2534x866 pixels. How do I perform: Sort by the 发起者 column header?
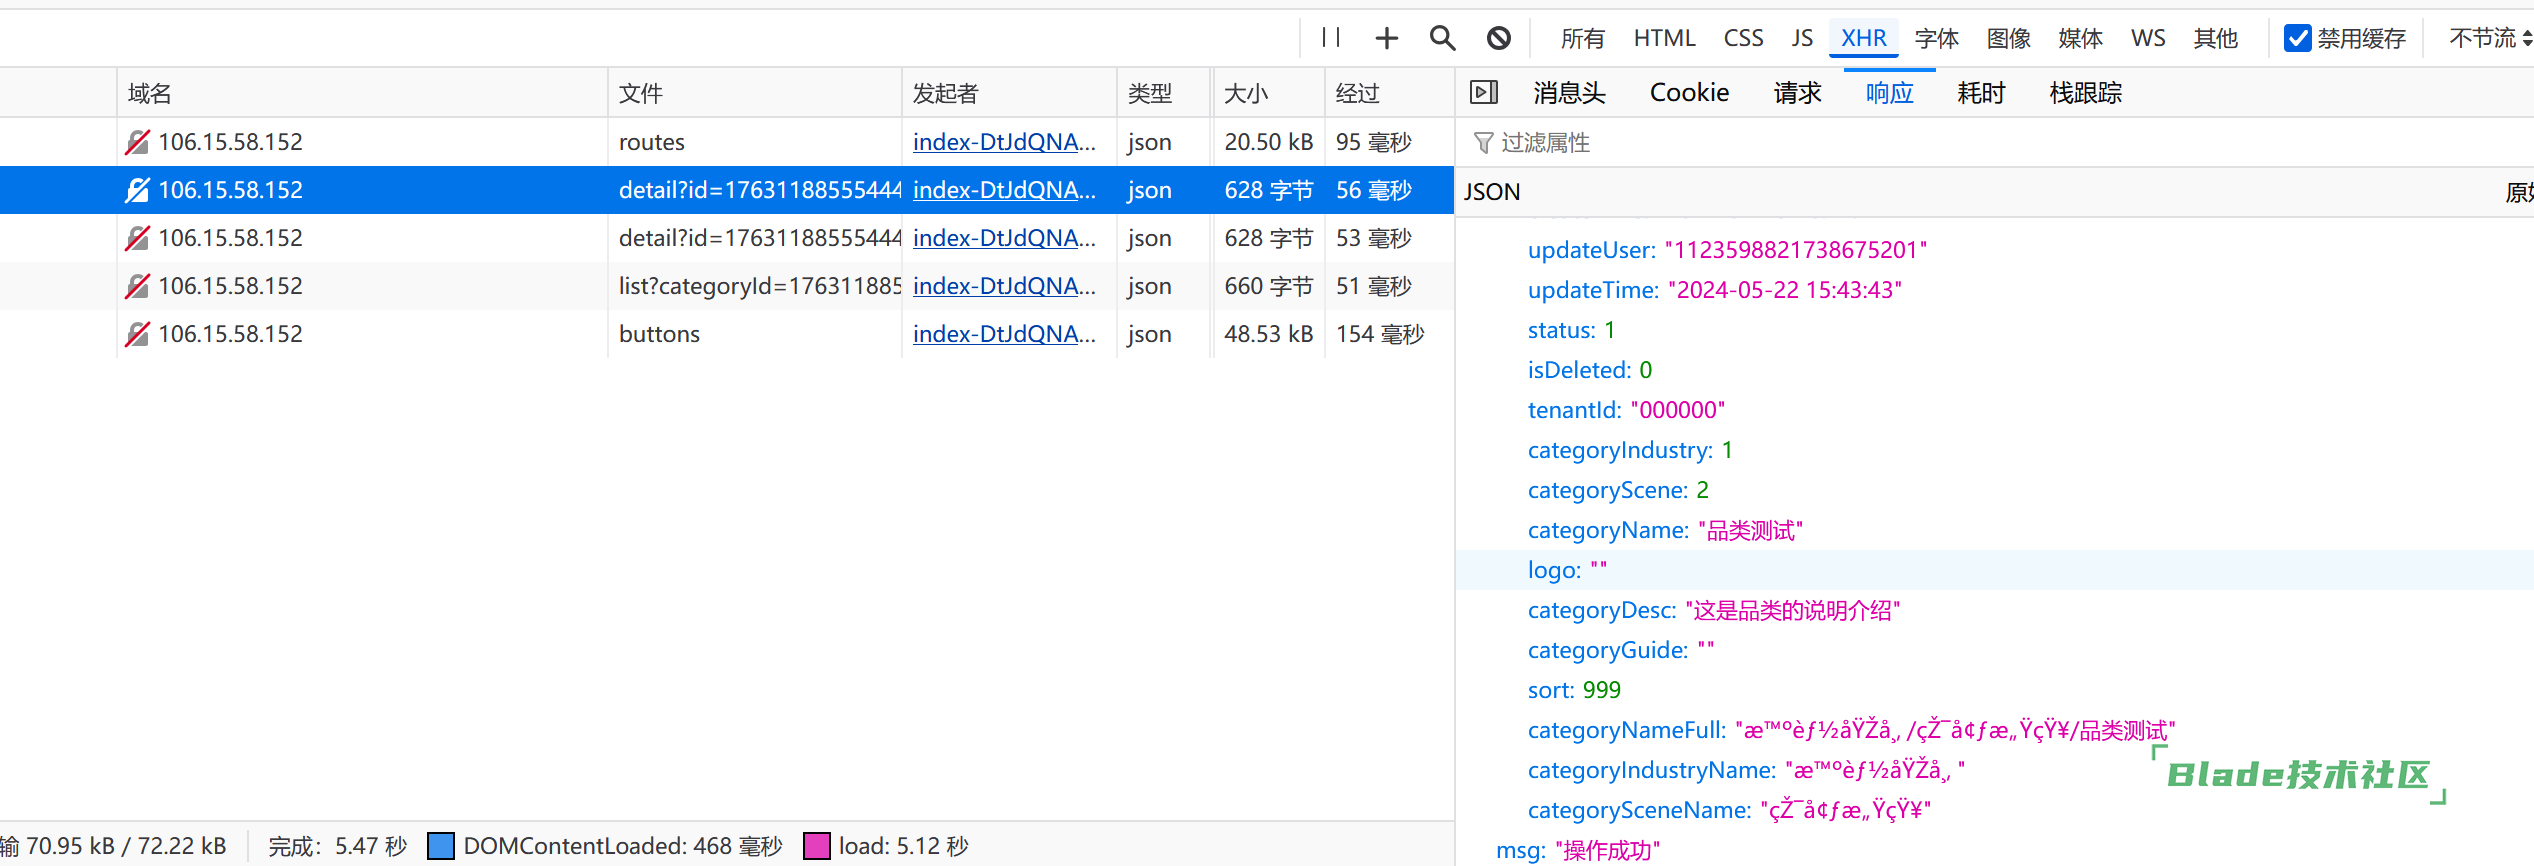pos(1009,93)
